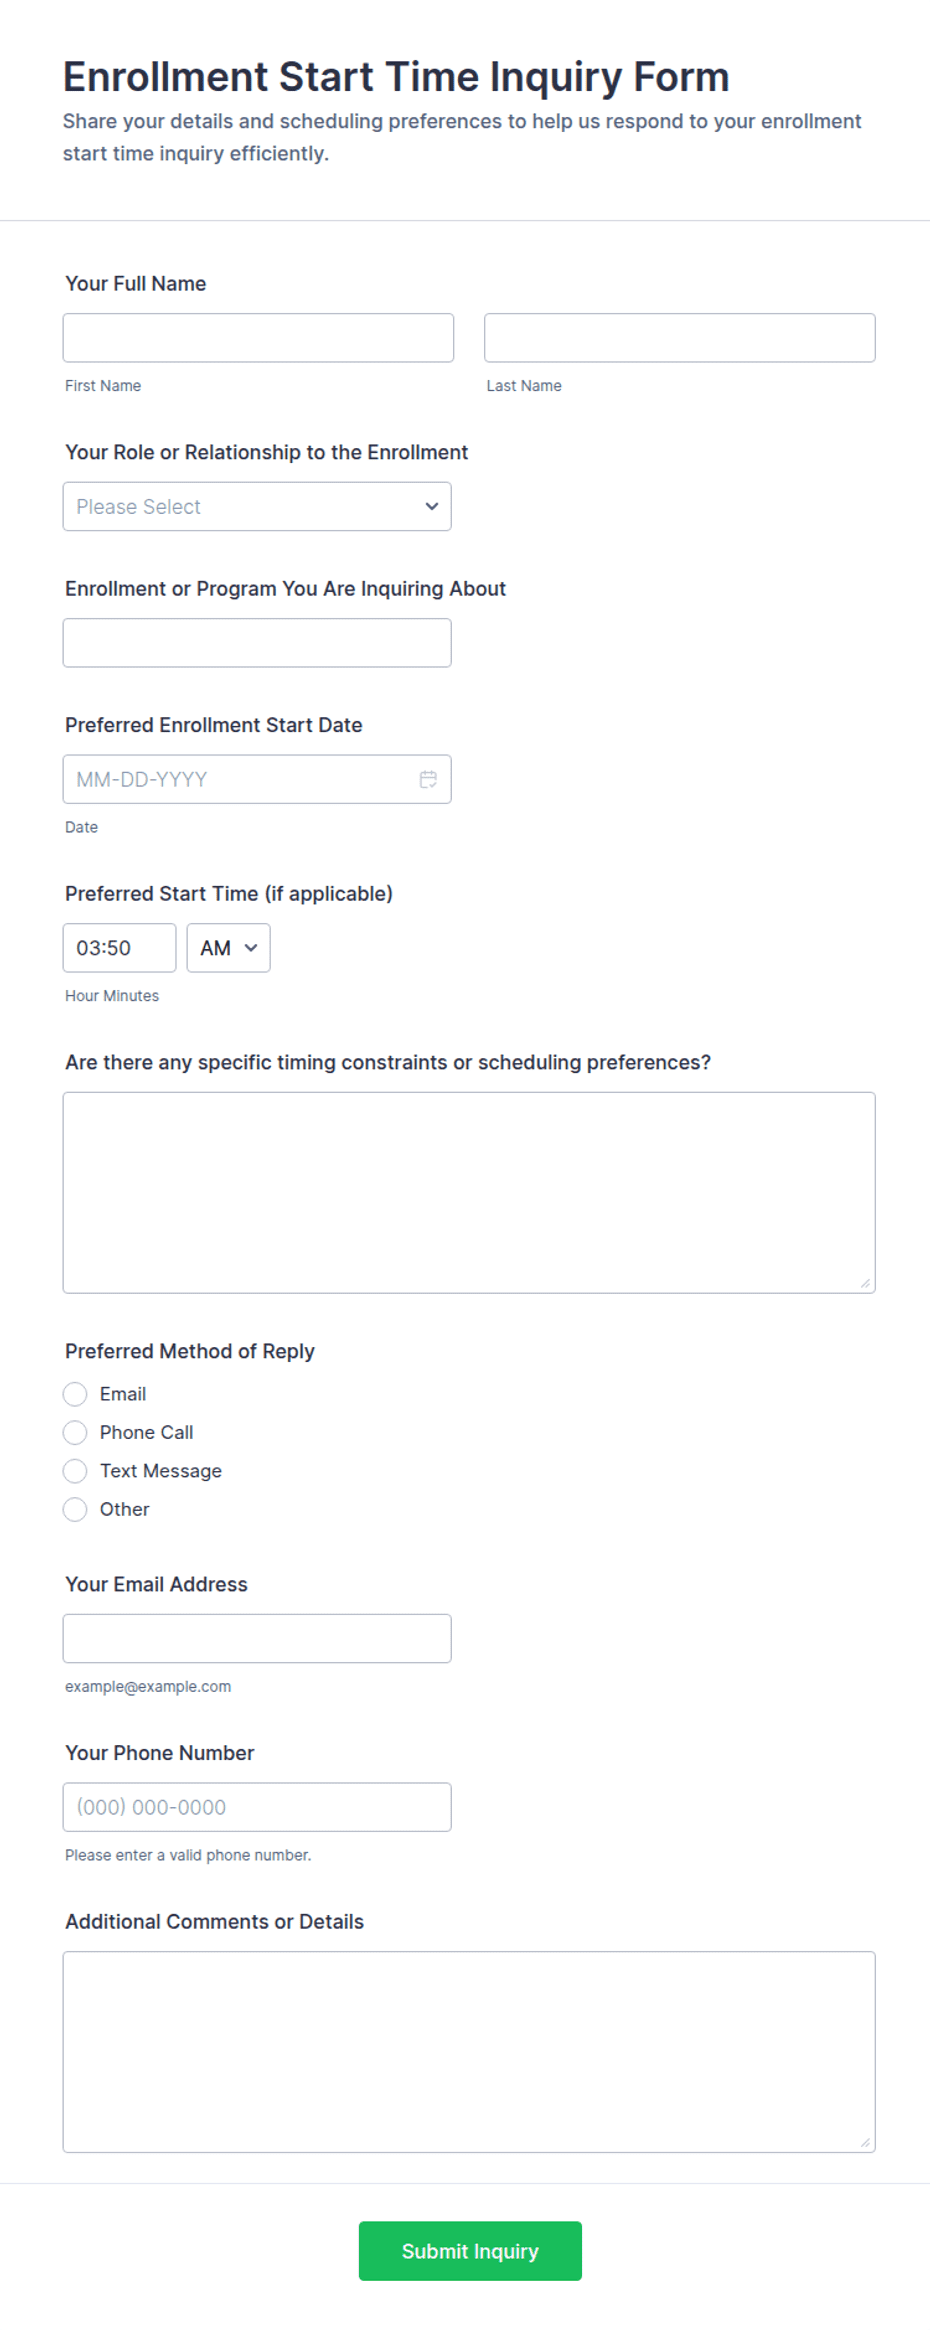
Task: Select the Other reply method
Action: [x=75, y=1509]
